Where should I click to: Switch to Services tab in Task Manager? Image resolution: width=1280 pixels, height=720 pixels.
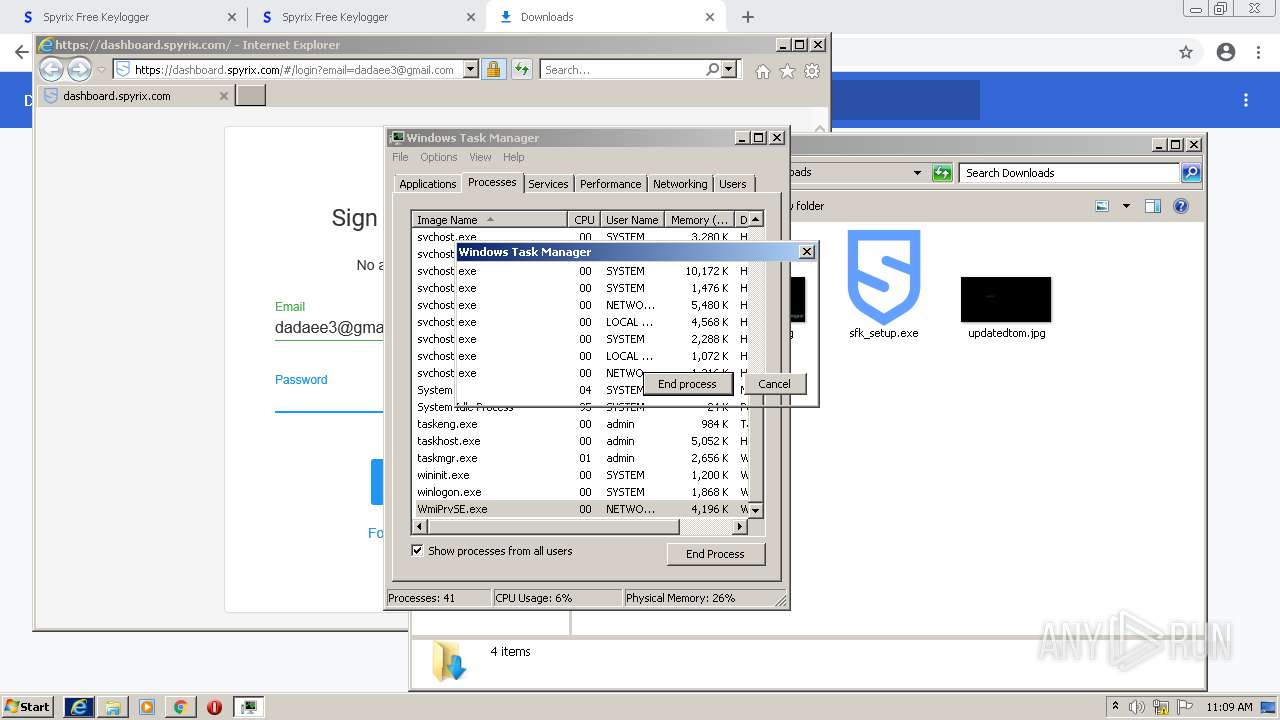pyautogui.click(x=548, y=184)
